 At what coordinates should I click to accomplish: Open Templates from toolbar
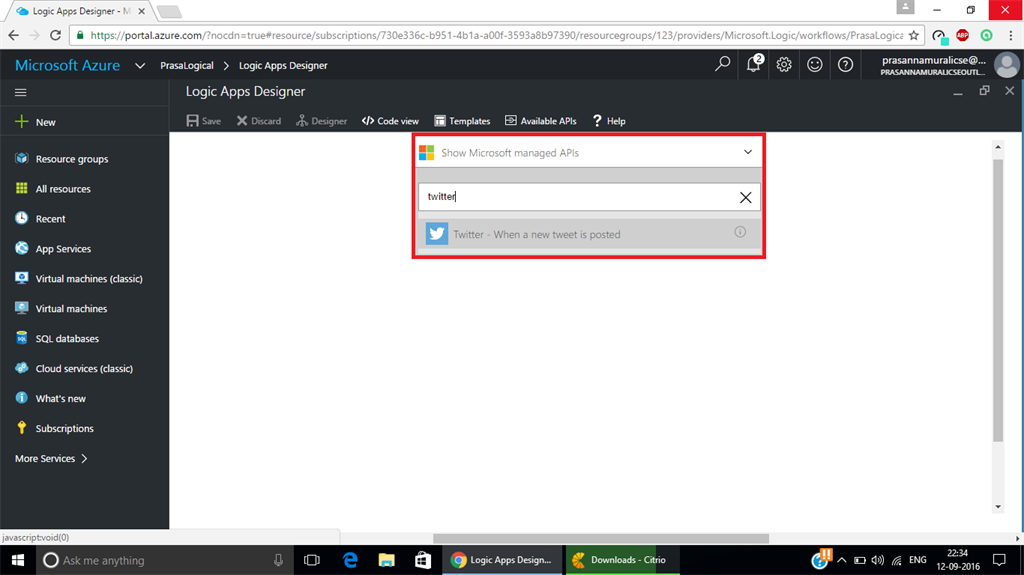tap(462, 121)
